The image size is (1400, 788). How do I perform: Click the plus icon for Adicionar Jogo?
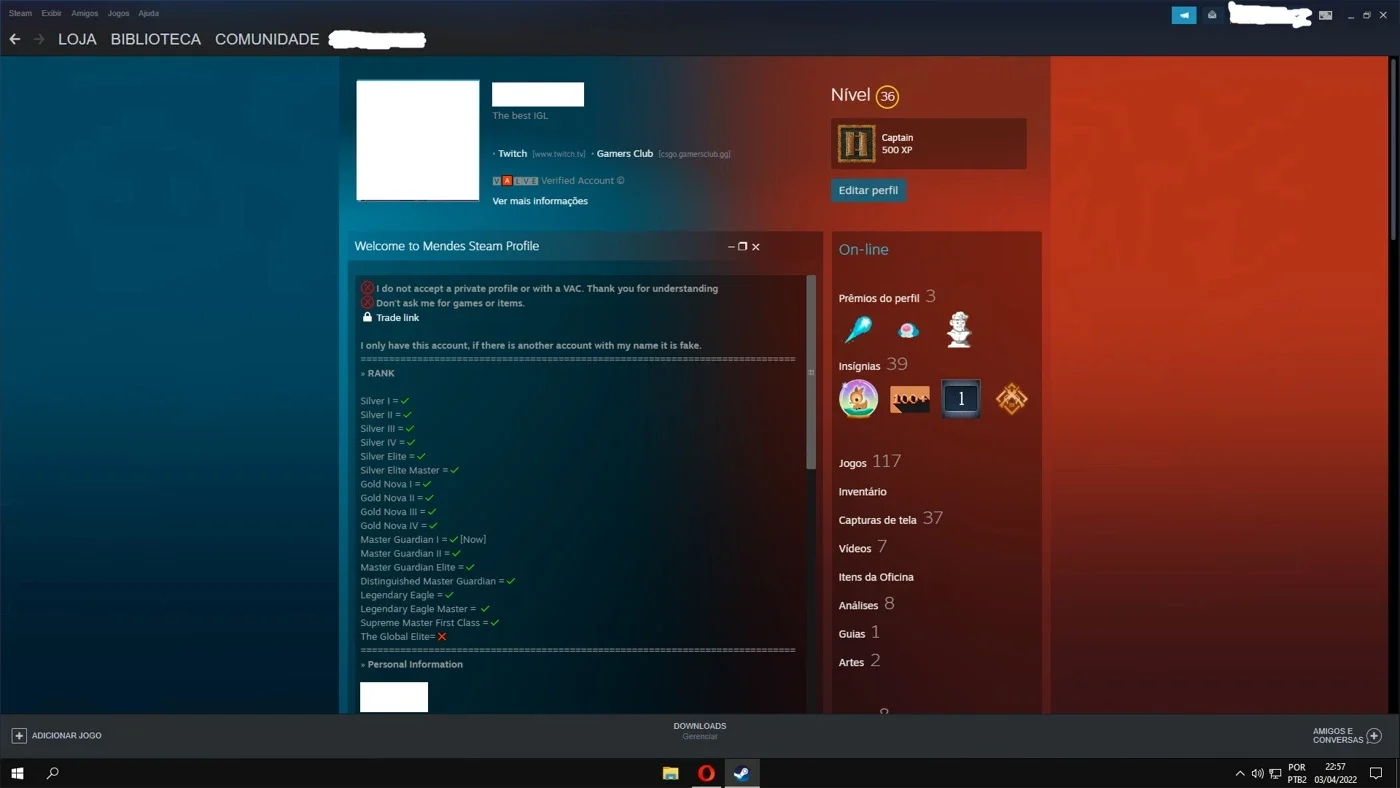click(x=19, y=735)
